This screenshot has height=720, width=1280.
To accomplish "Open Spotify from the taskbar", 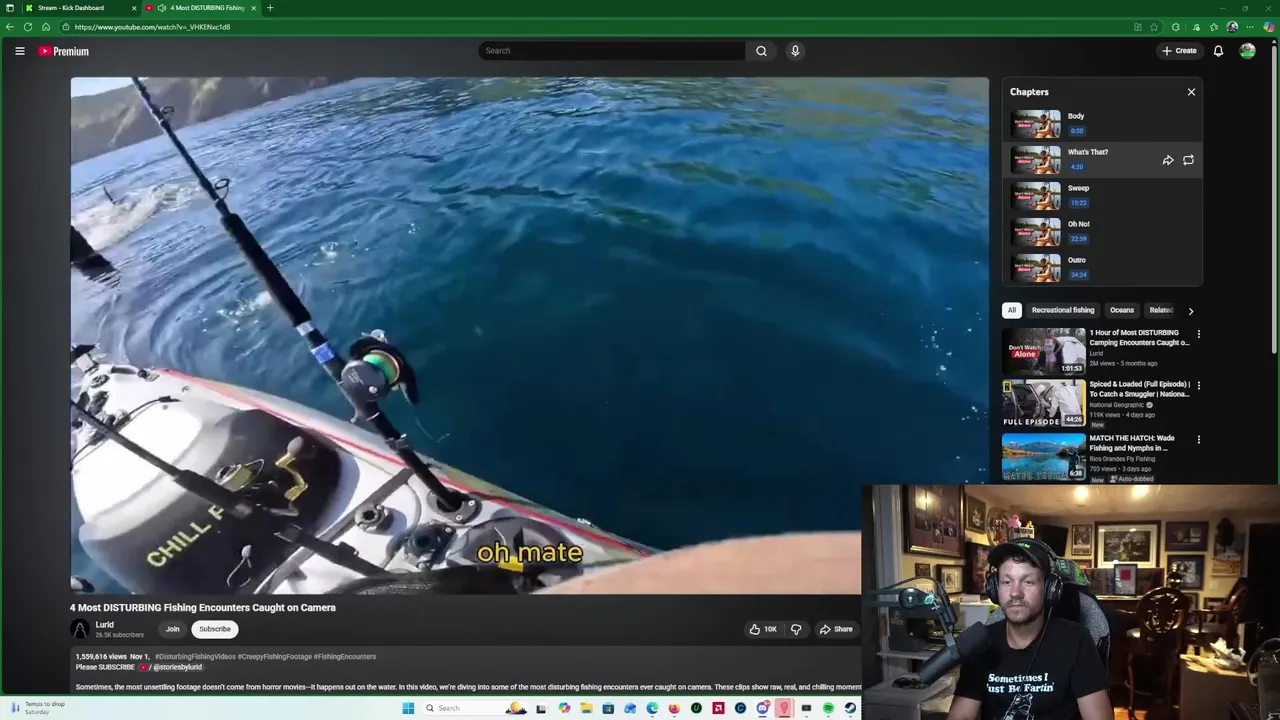I will point(828,708).
